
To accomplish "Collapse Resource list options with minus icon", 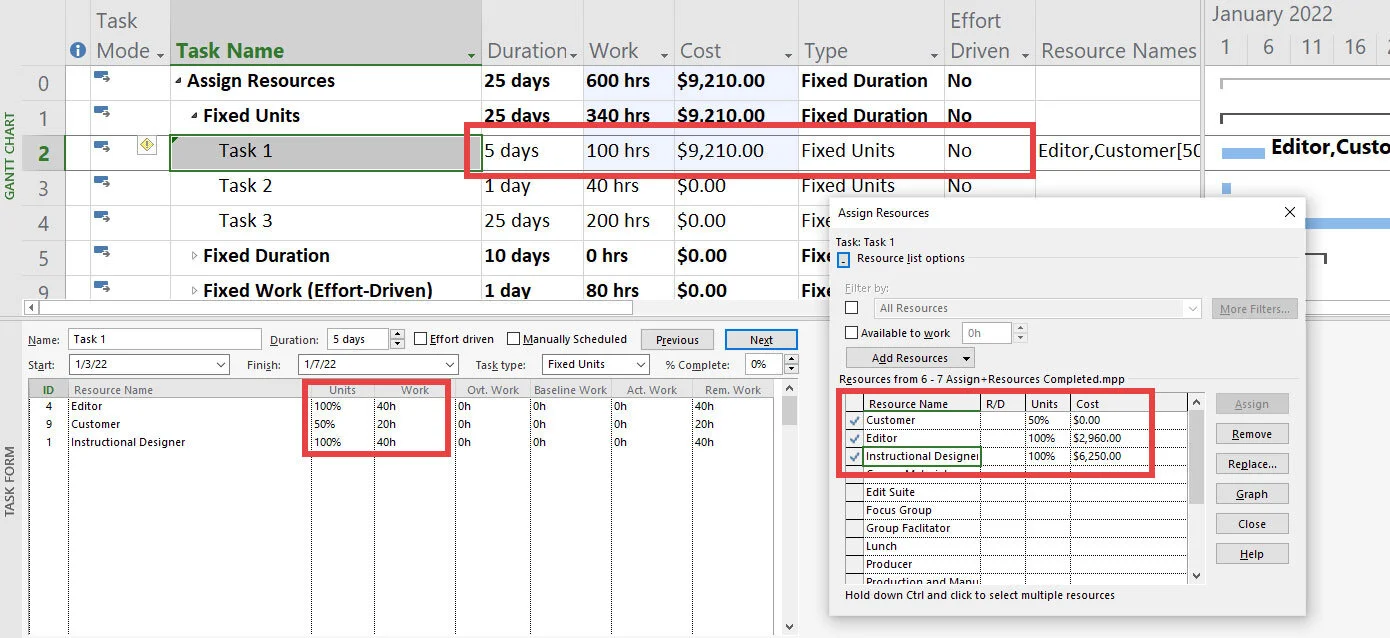I will coord(844,259).
